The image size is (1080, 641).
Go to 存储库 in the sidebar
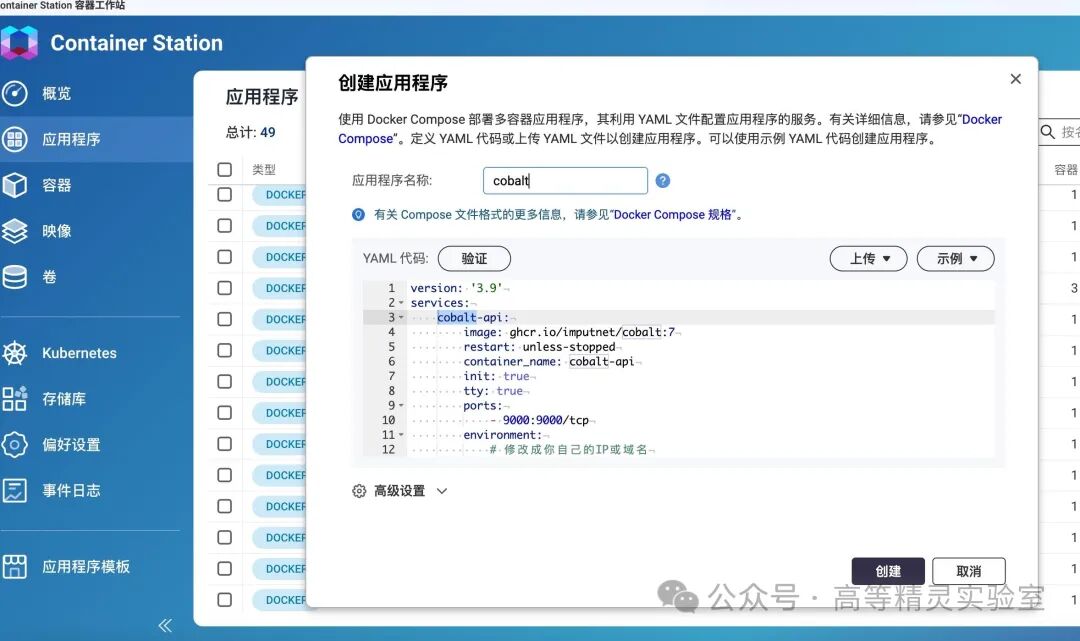coord(64,399)
